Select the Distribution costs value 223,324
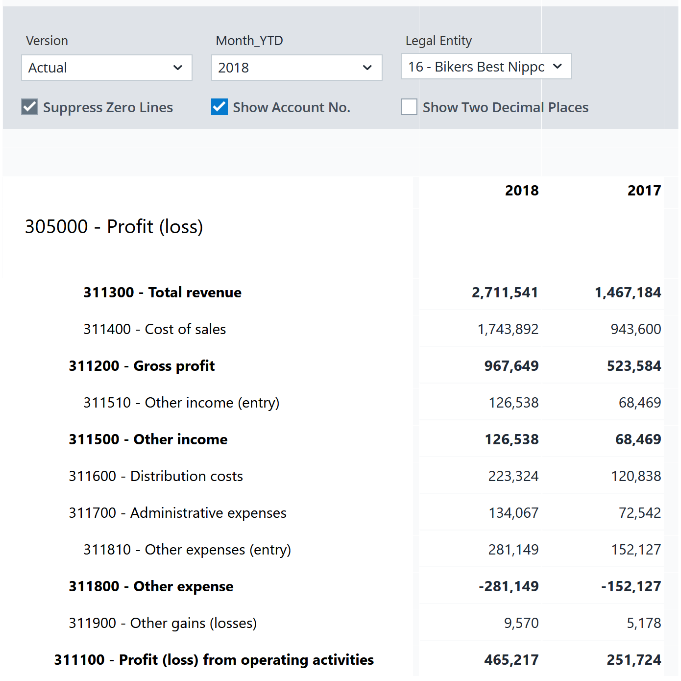681x681 pixels. pyautogui.click(x=513, y=476)
